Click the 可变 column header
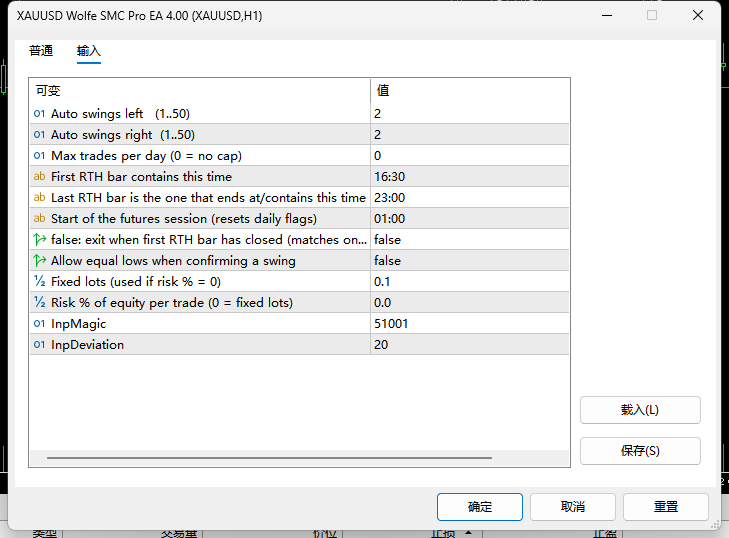The height and width of the screenshot is (538, 729). pos(200,90)
